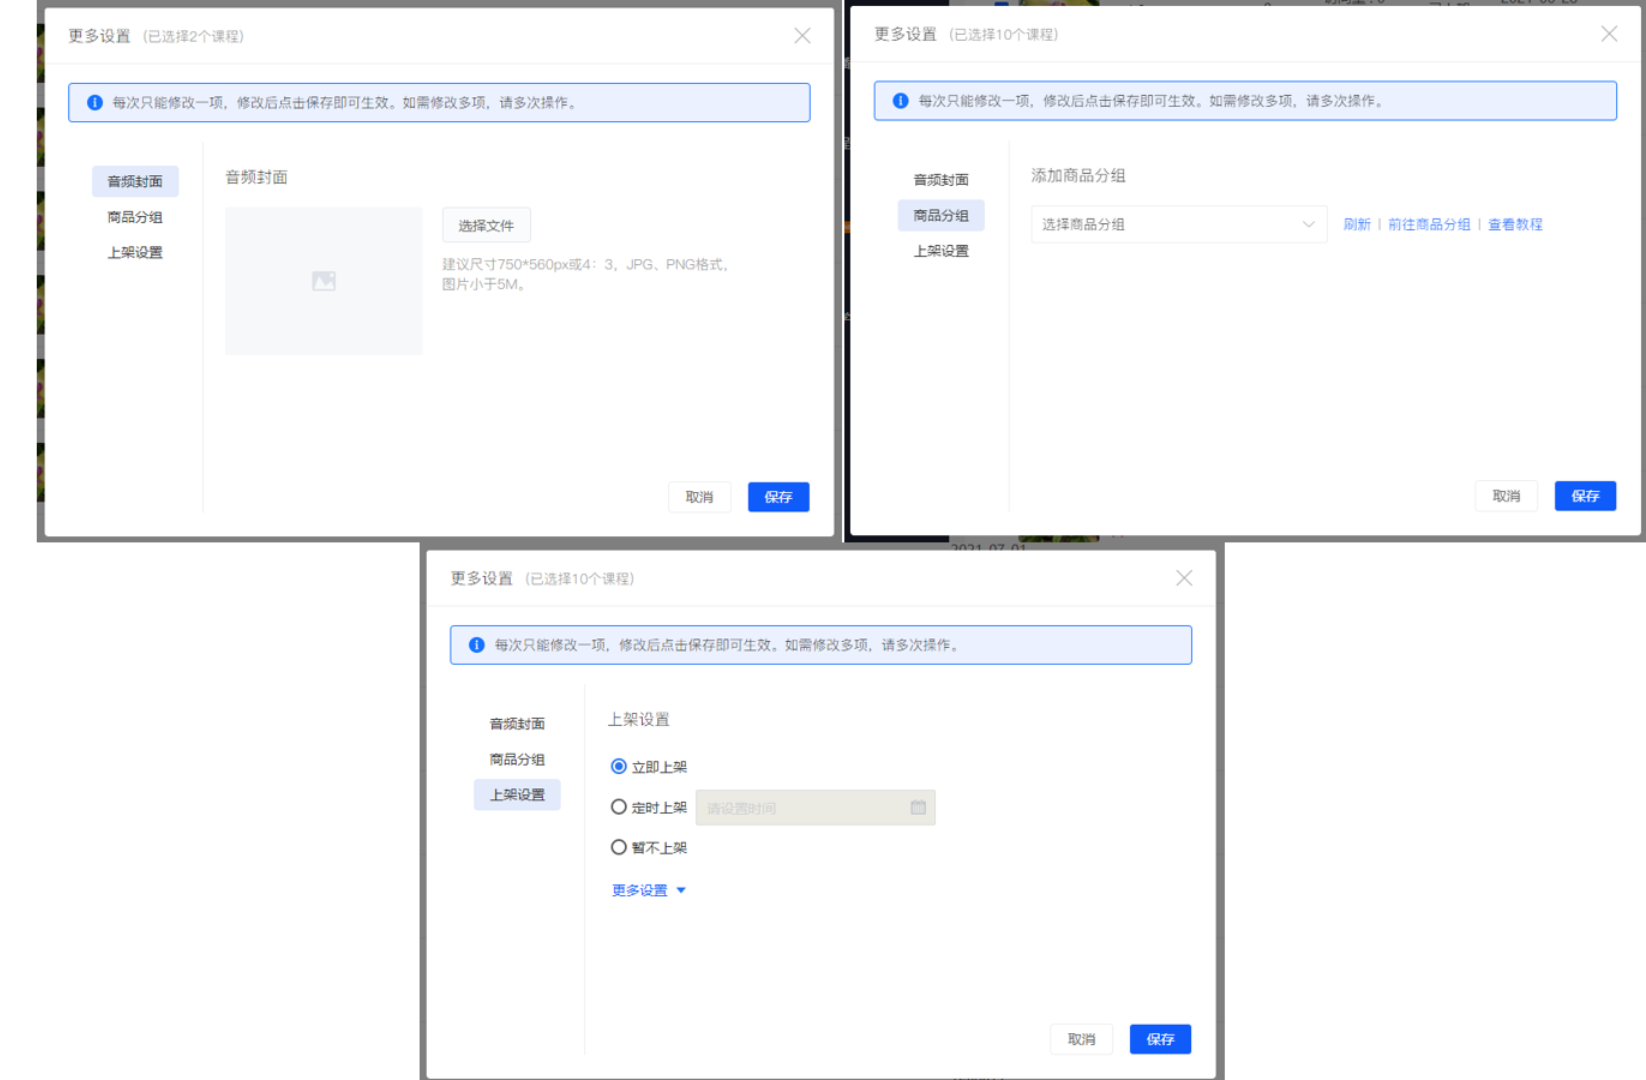Click the 选择文件 button

click(486, 226)
